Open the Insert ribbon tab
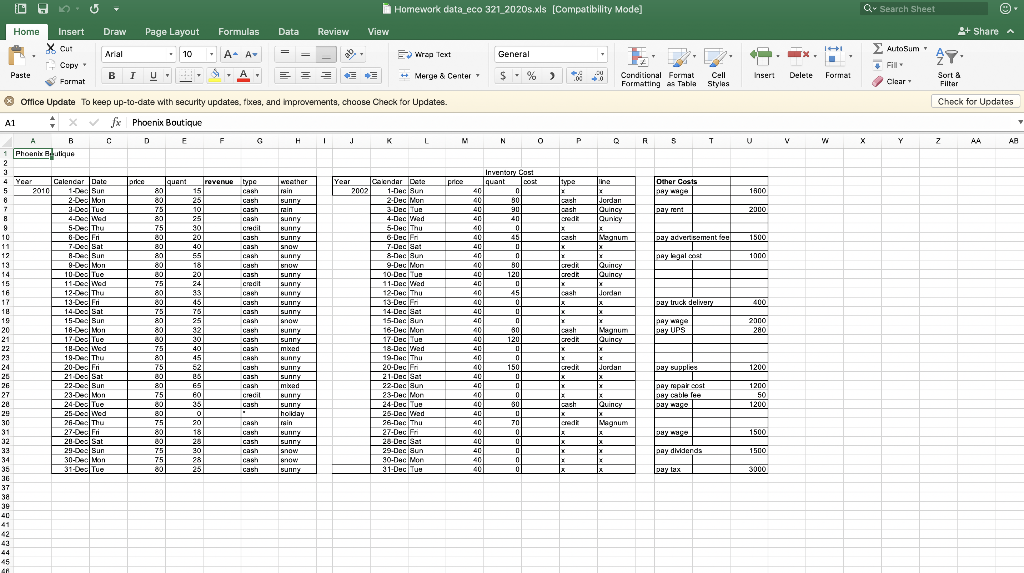 tap(71, 31)
